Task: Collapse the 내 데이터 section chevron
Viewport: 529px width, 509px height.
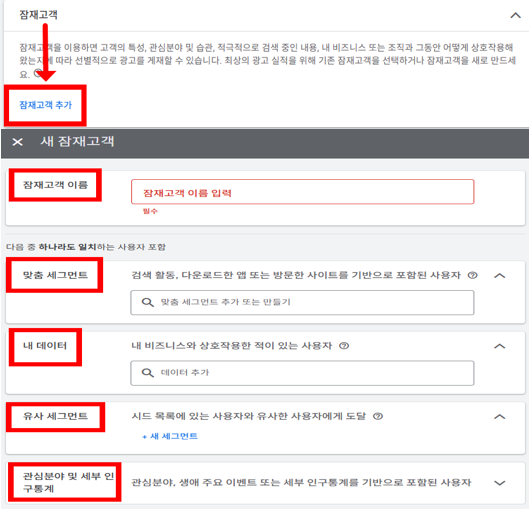Action: (500, 346)
